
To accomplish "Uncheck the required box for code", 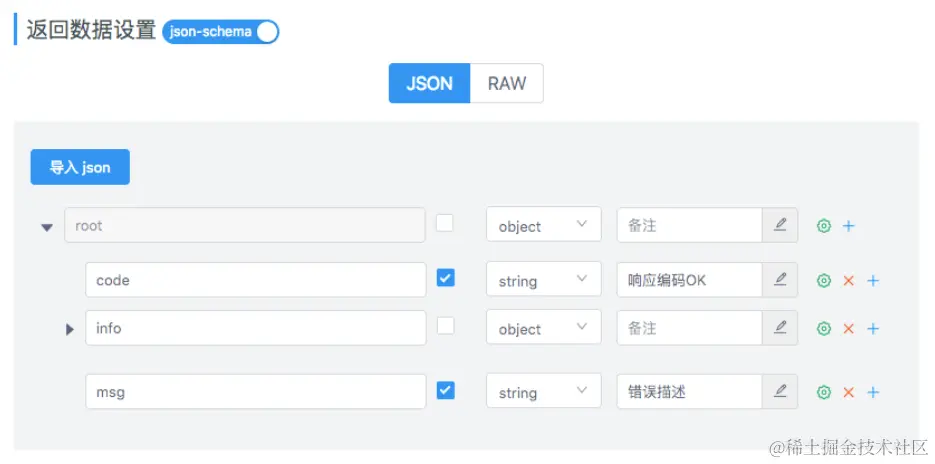I will [x=445, y=277].
